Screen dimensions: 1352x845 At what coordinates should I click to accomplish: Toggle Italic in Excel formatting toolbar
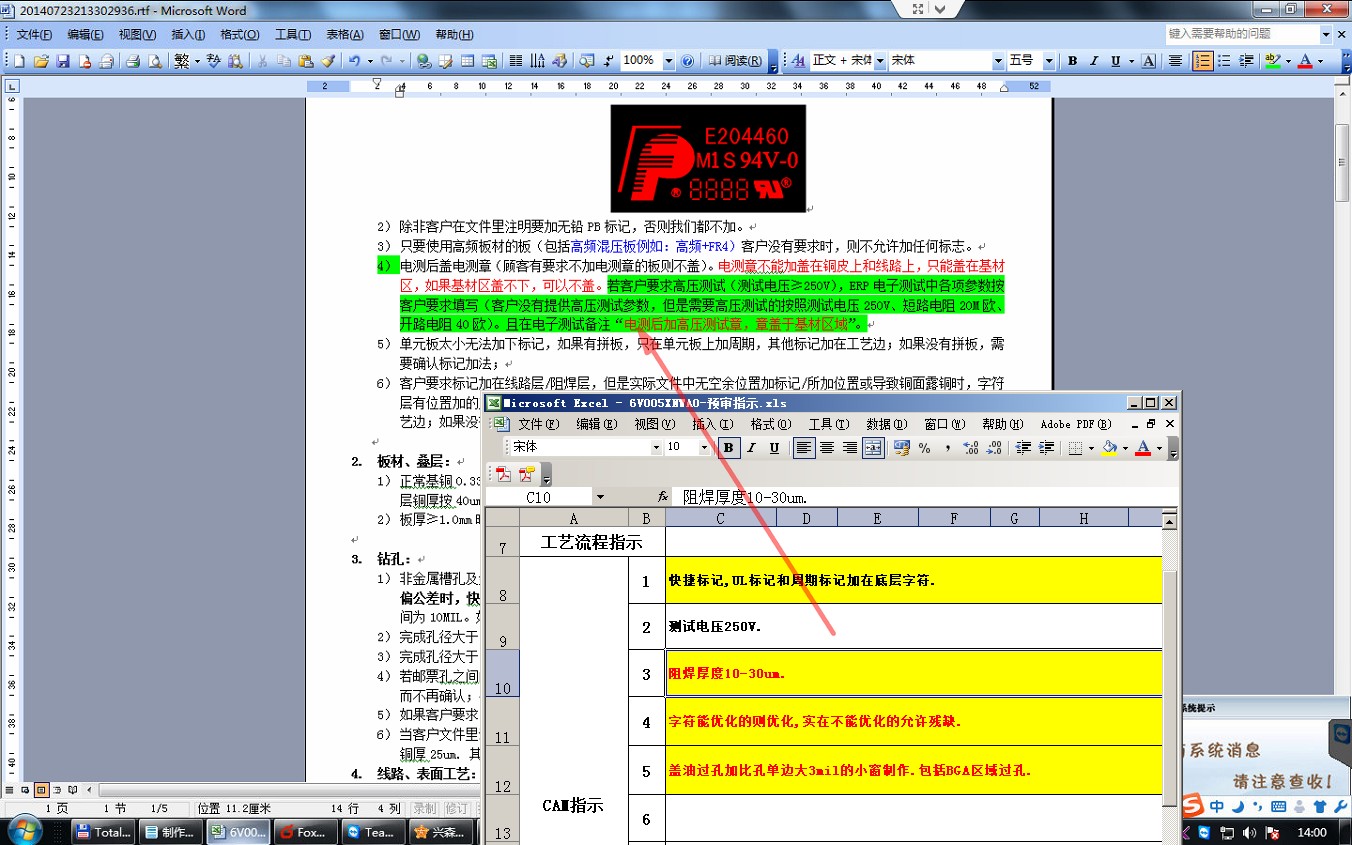tap(752, 448)
